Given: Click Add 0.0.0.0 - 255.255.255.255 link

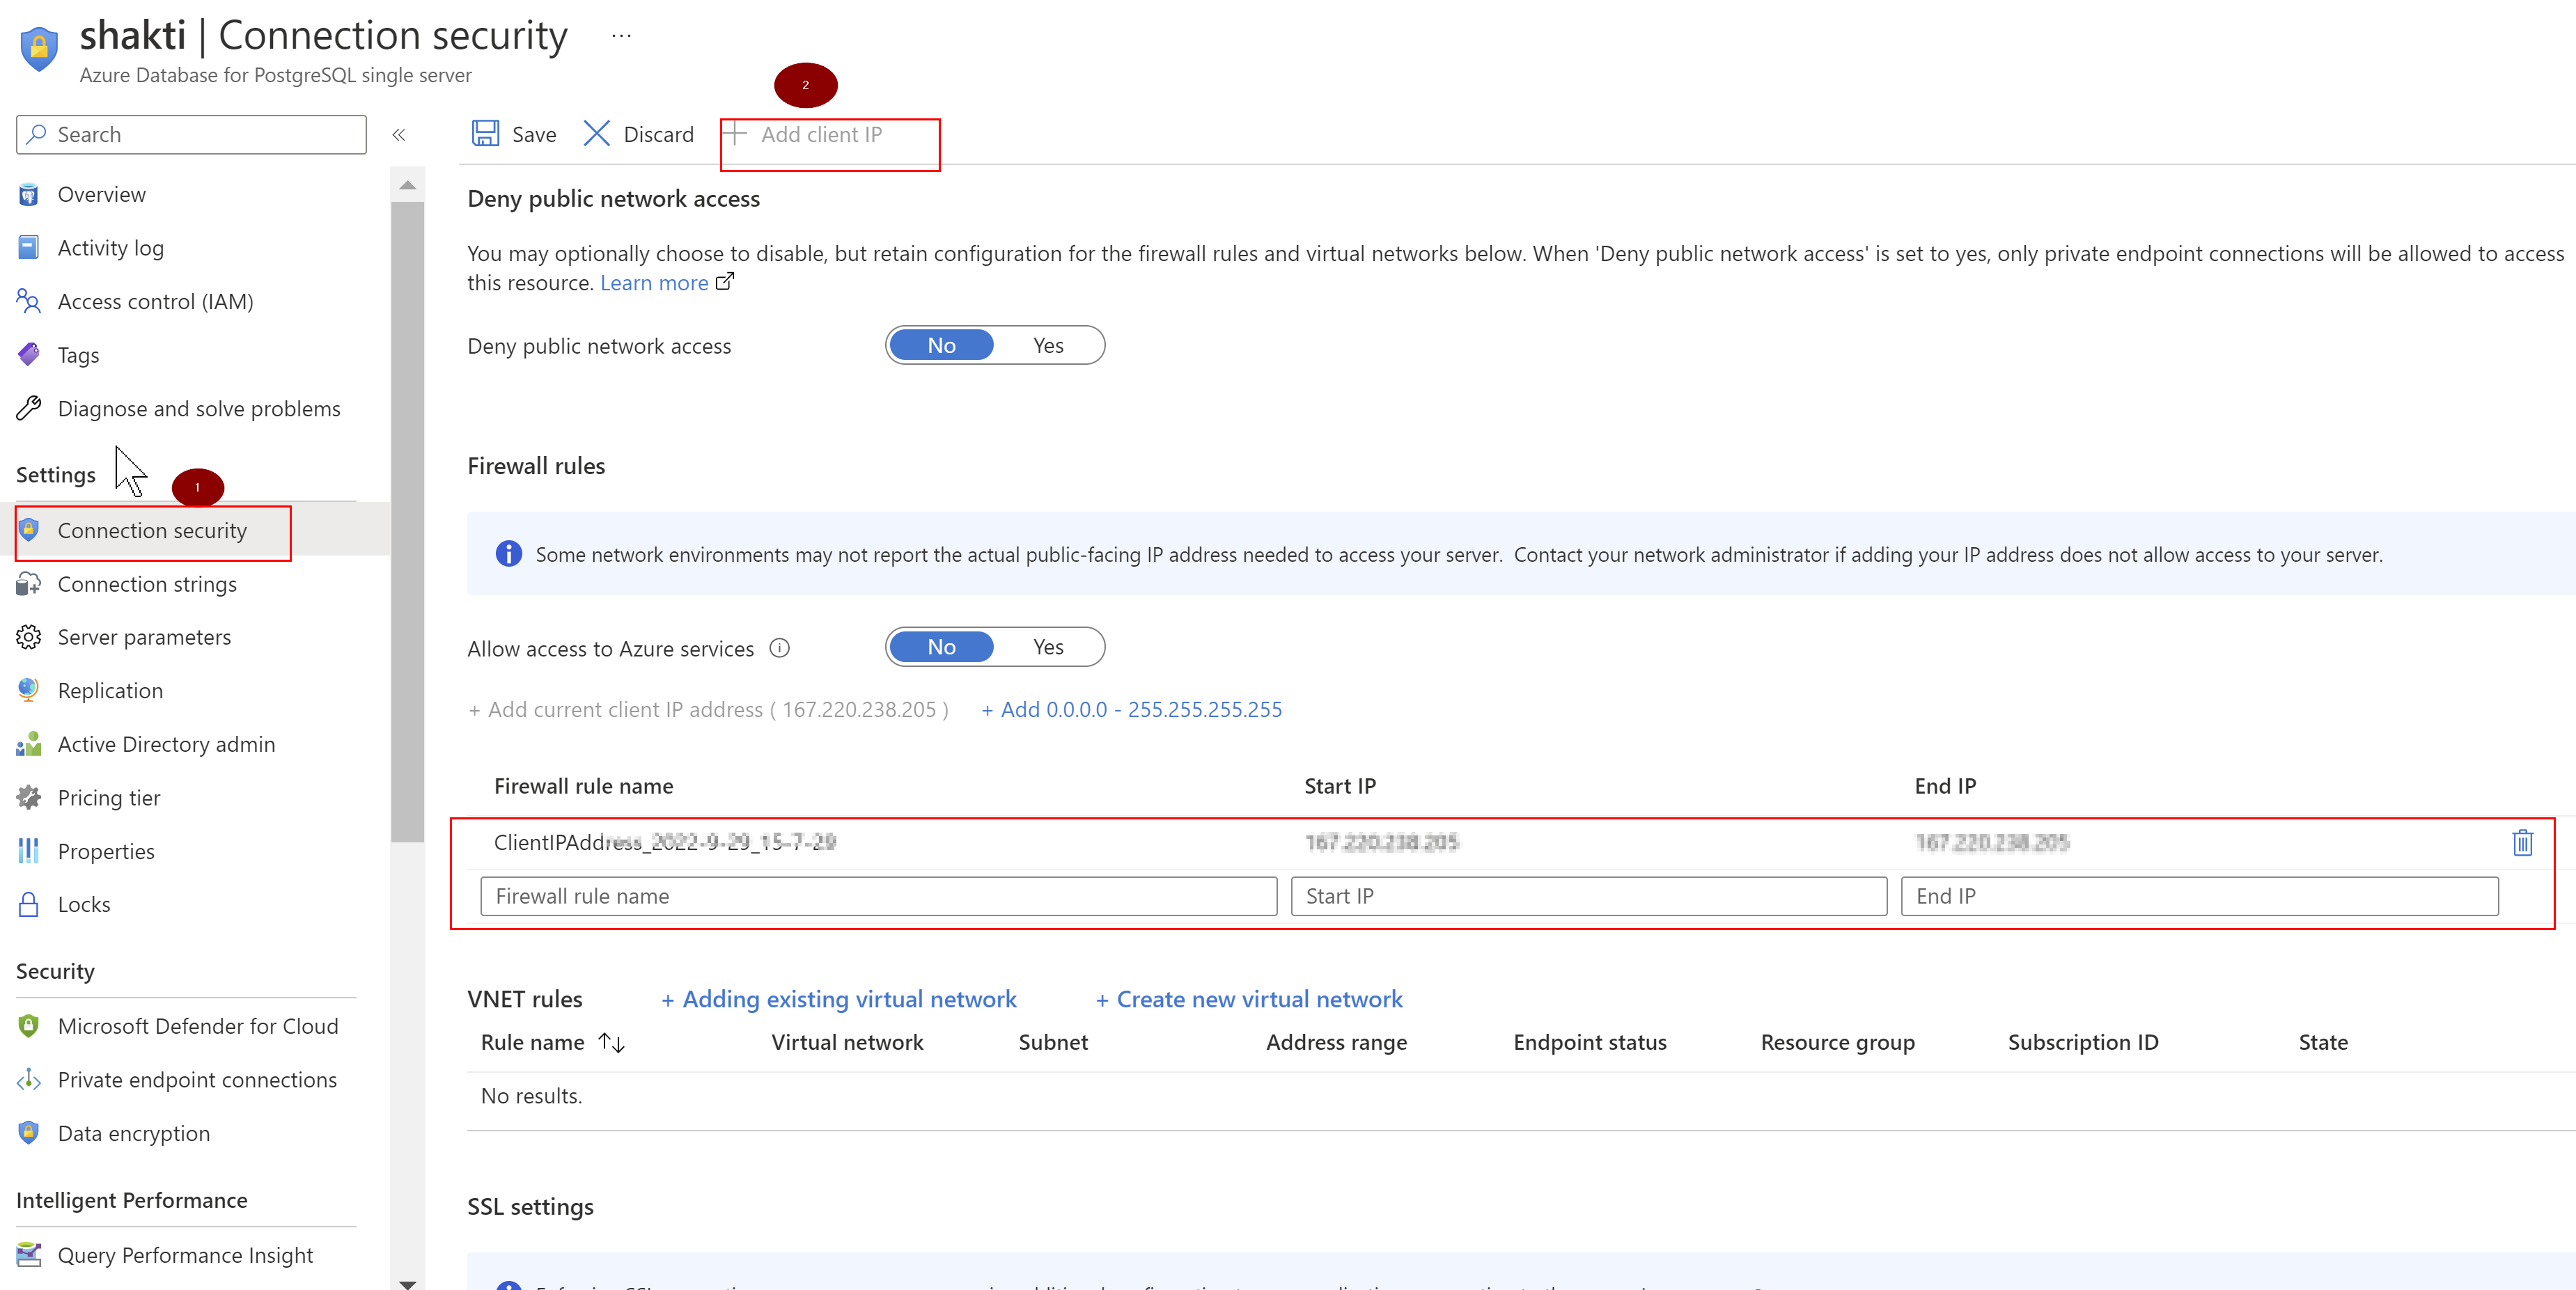Looking at the screenshot, I should point(1132,710).
